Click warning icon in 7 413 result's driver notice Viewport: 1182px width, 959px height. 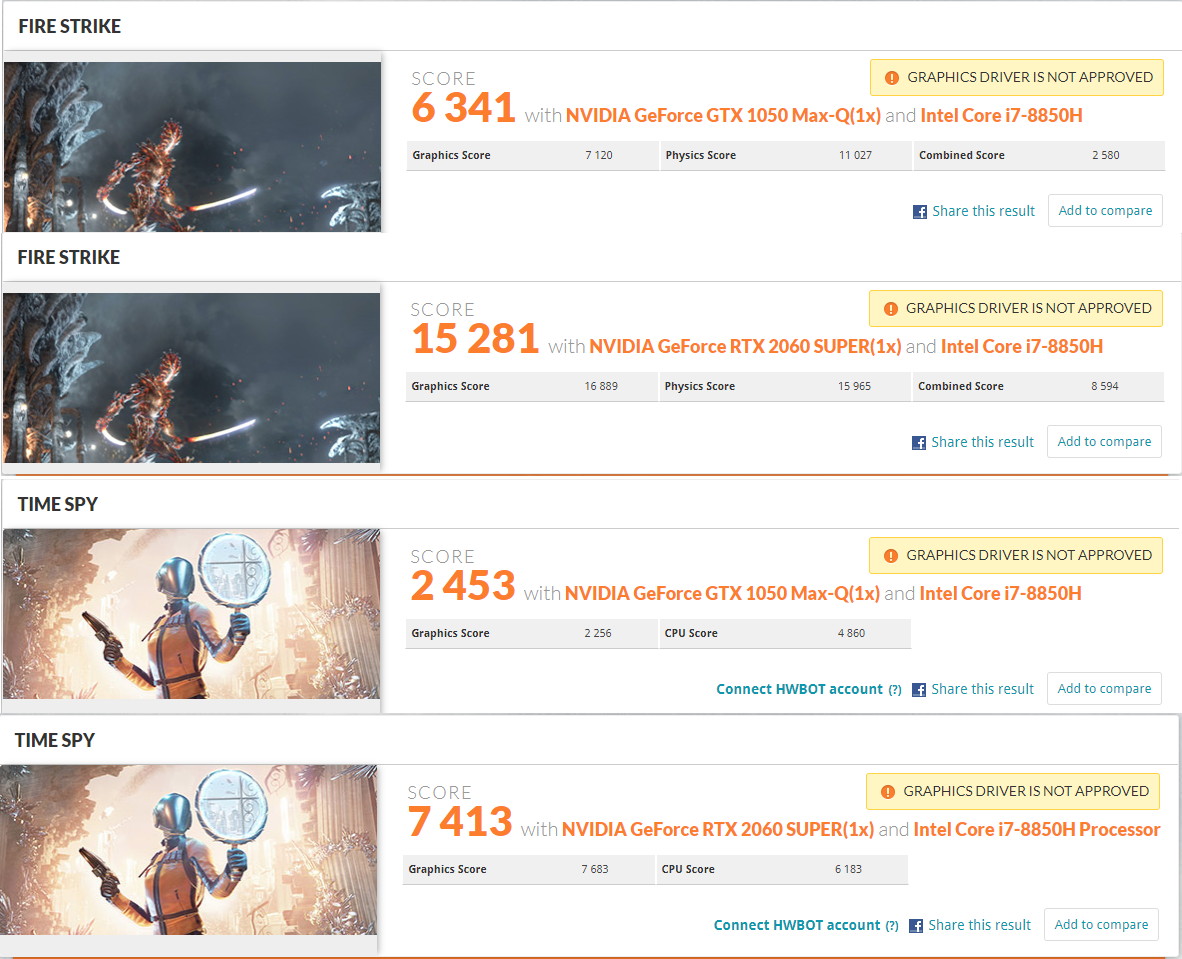click(887, 792)
